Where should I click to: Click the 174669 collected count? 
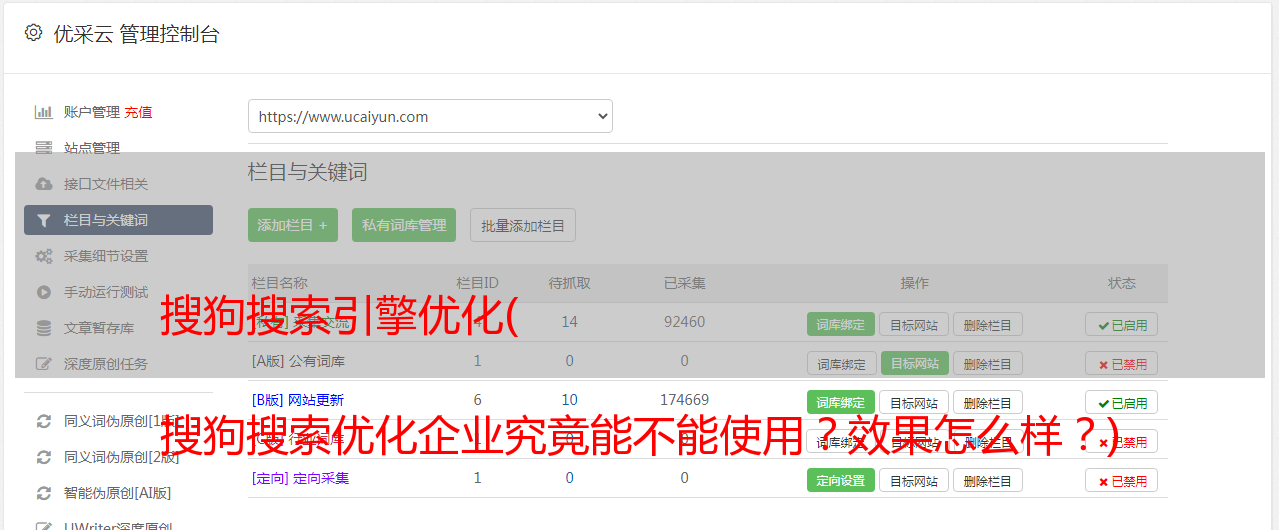click(684, 399)
